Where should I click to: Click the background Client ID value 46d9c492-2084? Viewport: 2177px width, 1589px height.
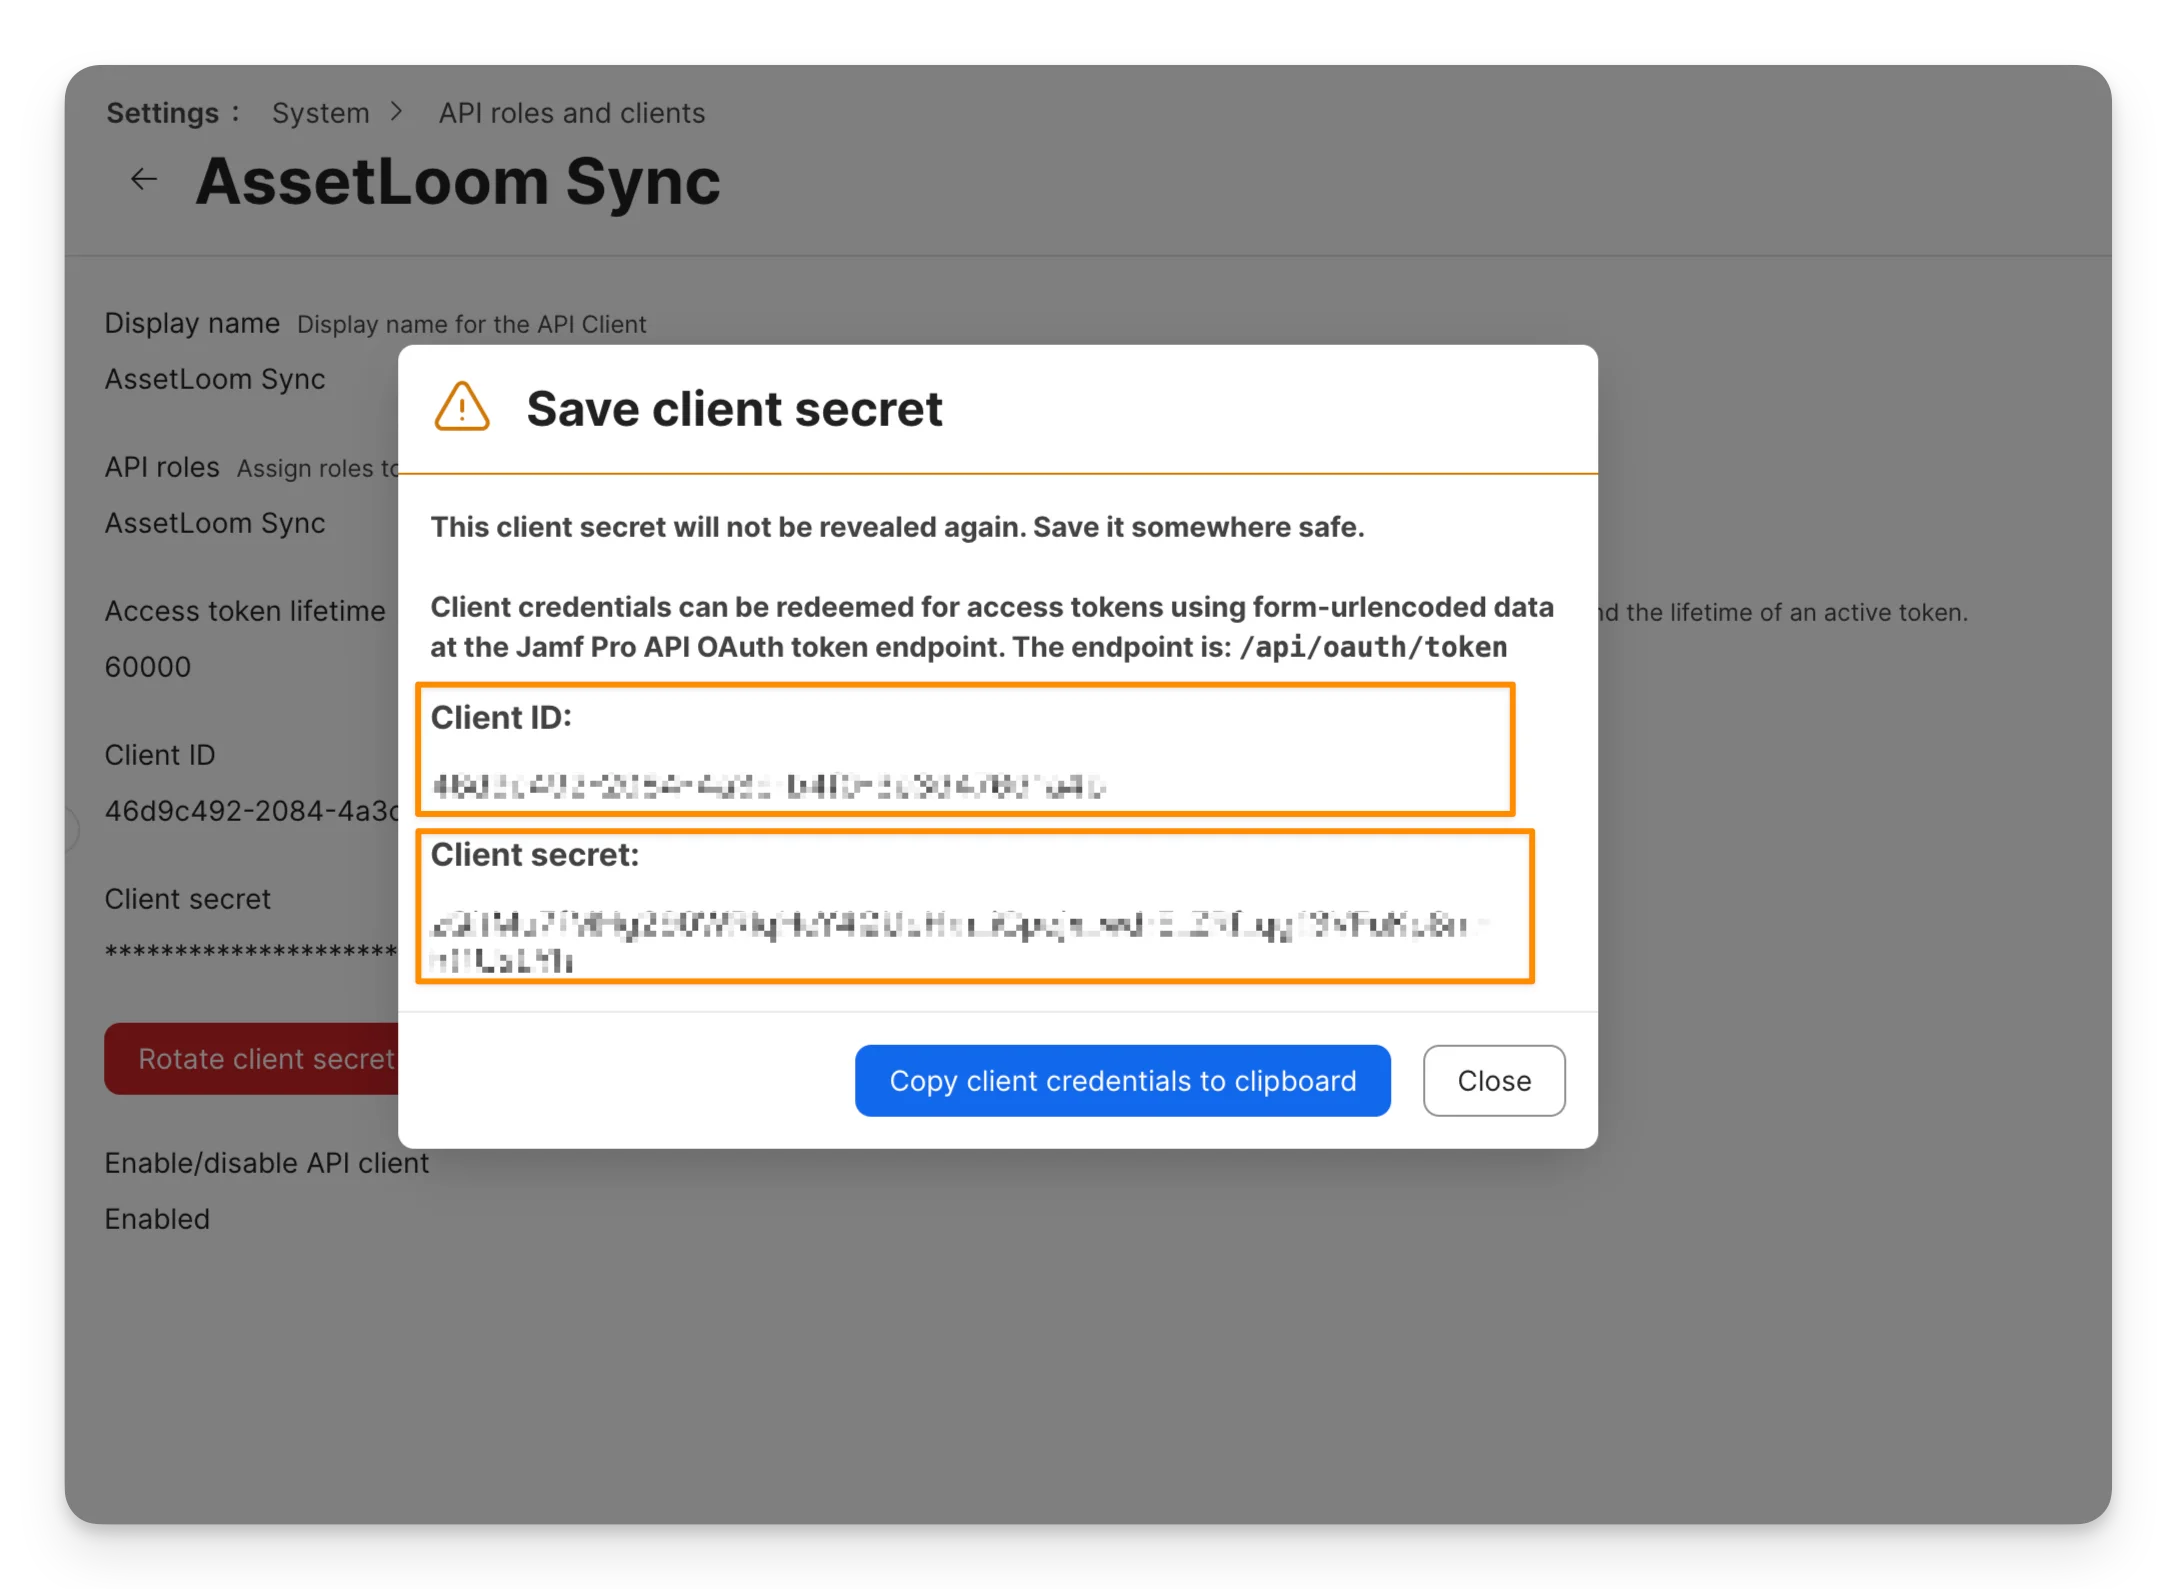tap(252, 811)
